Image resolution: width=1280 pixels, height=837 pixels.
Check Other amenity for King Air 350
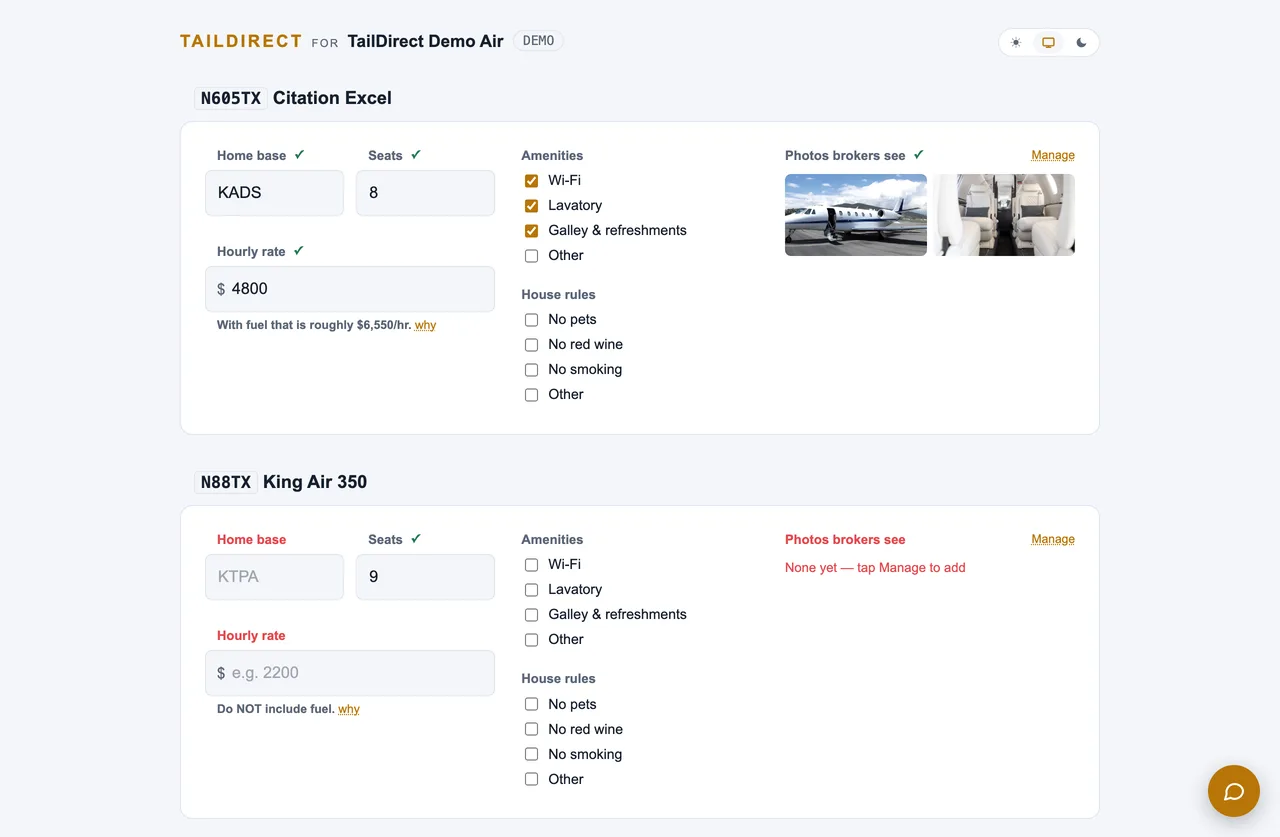tap(532, 640)
